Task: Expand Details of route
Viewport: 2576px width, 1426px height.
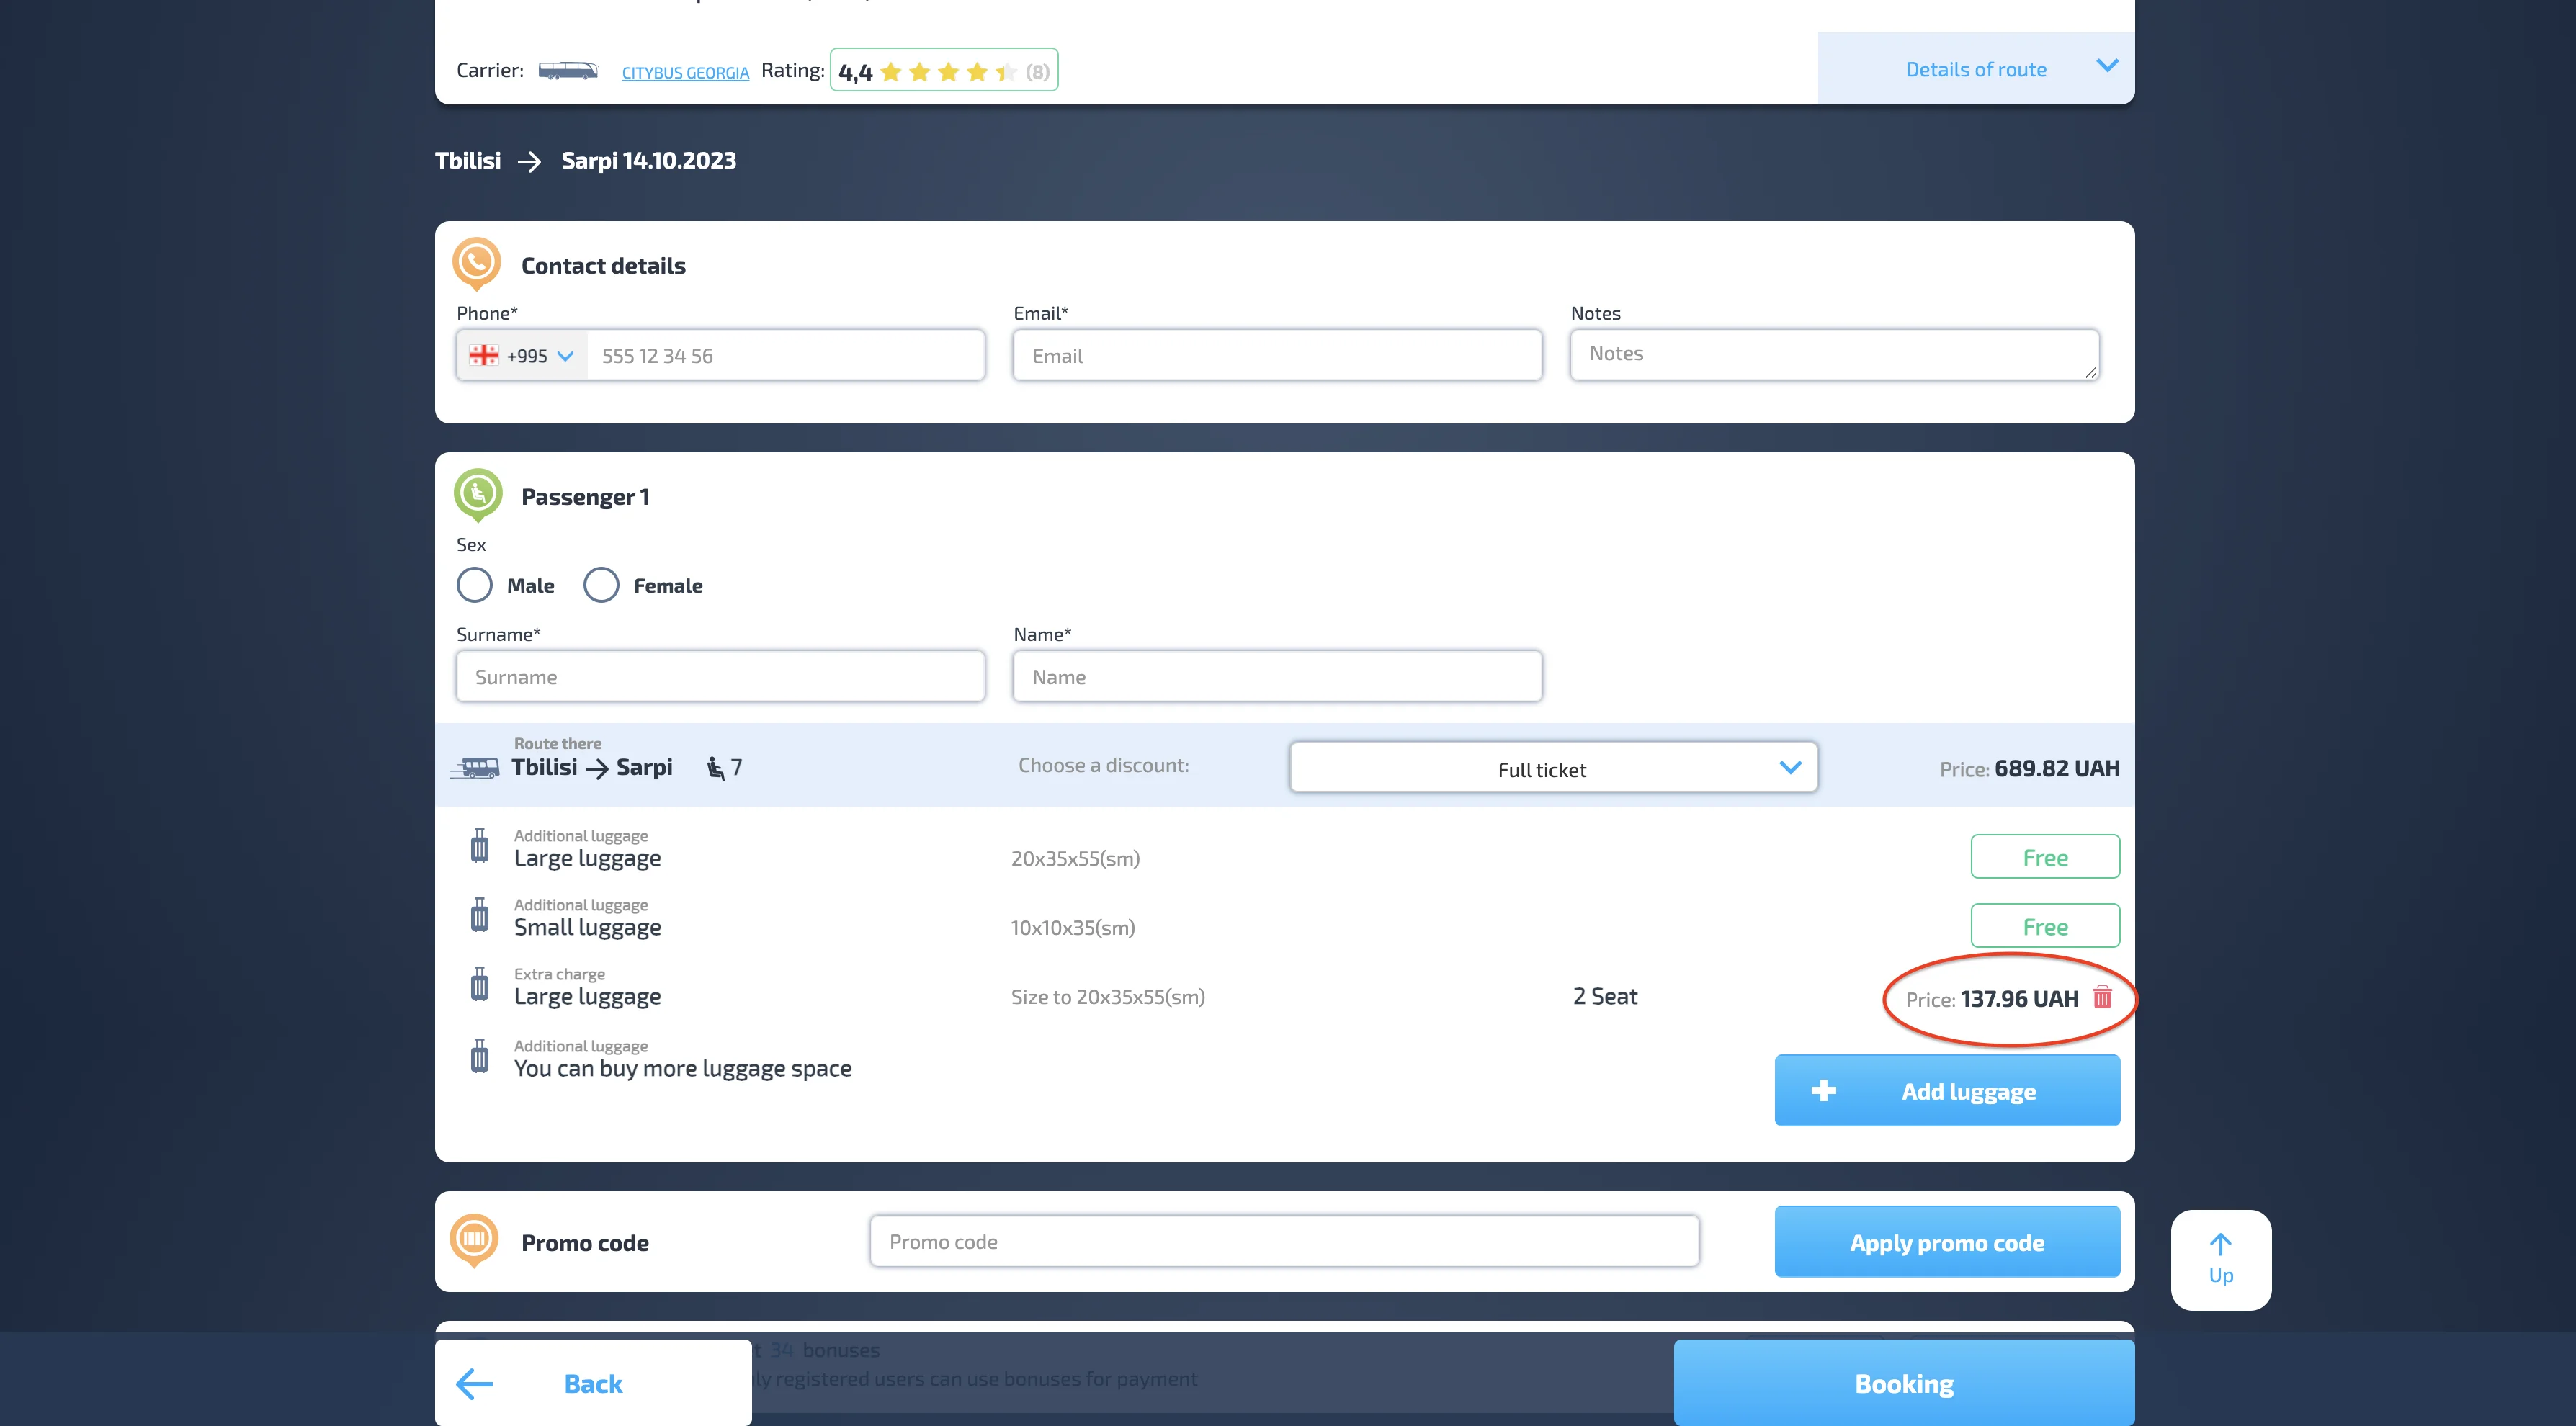Action: pos(1976,69)
